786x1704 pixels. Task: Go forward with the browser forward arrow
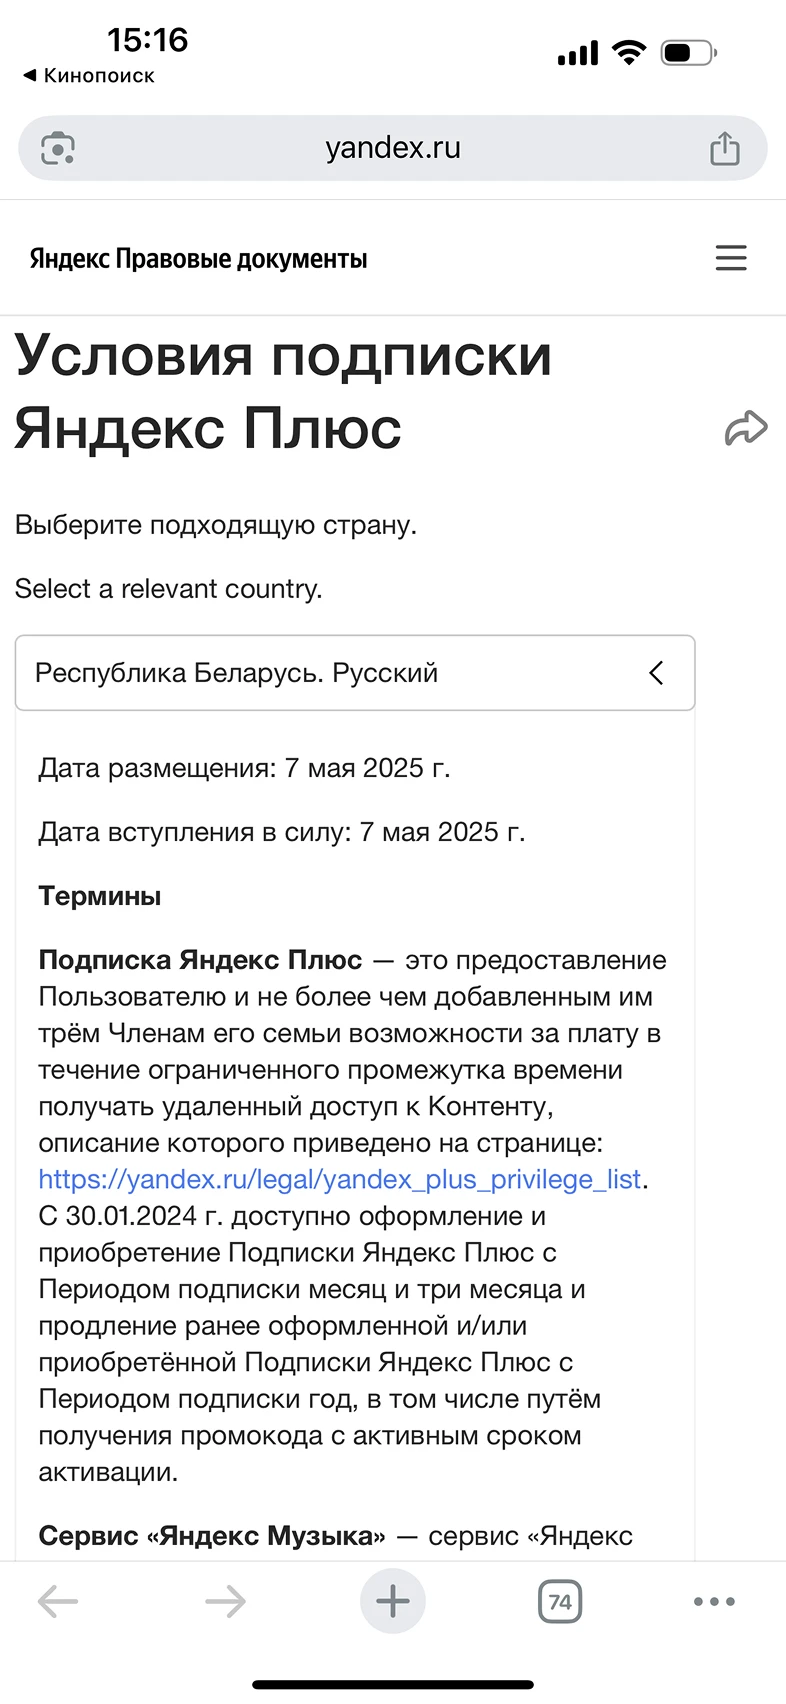click(x=225, y=1602)
